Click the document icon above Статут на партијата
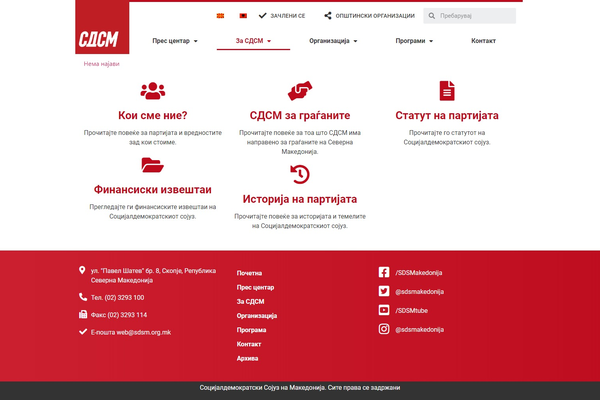 click(447, 91)
